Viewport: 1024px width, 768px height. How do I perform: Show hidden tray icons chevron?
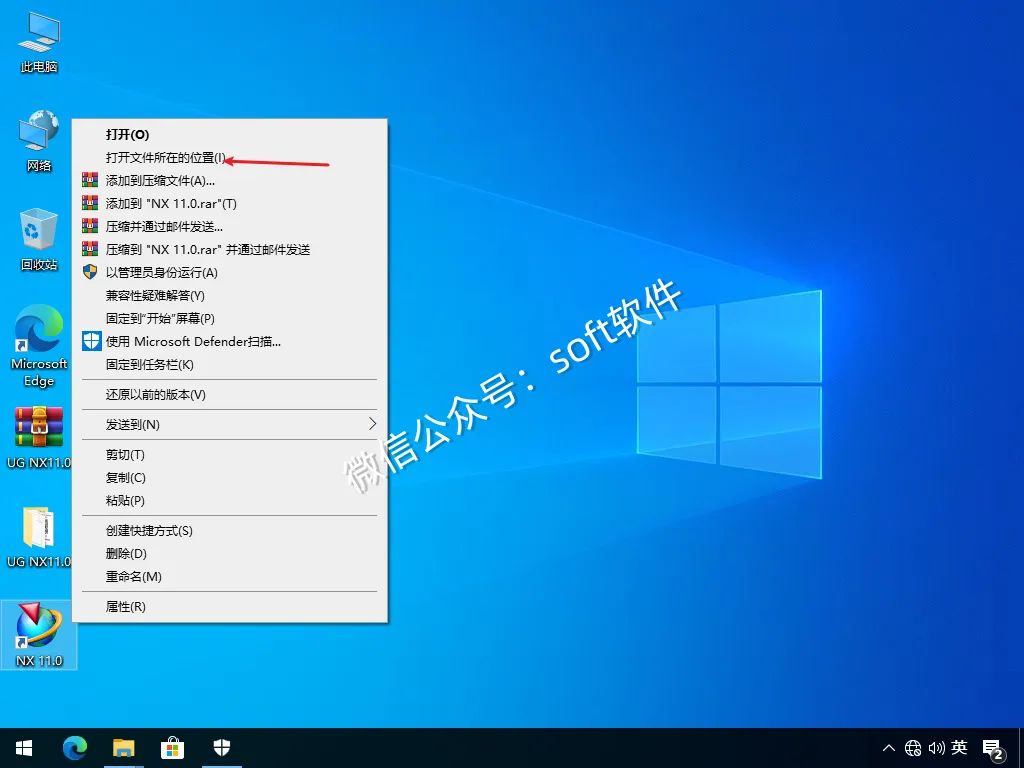(889, 748)
